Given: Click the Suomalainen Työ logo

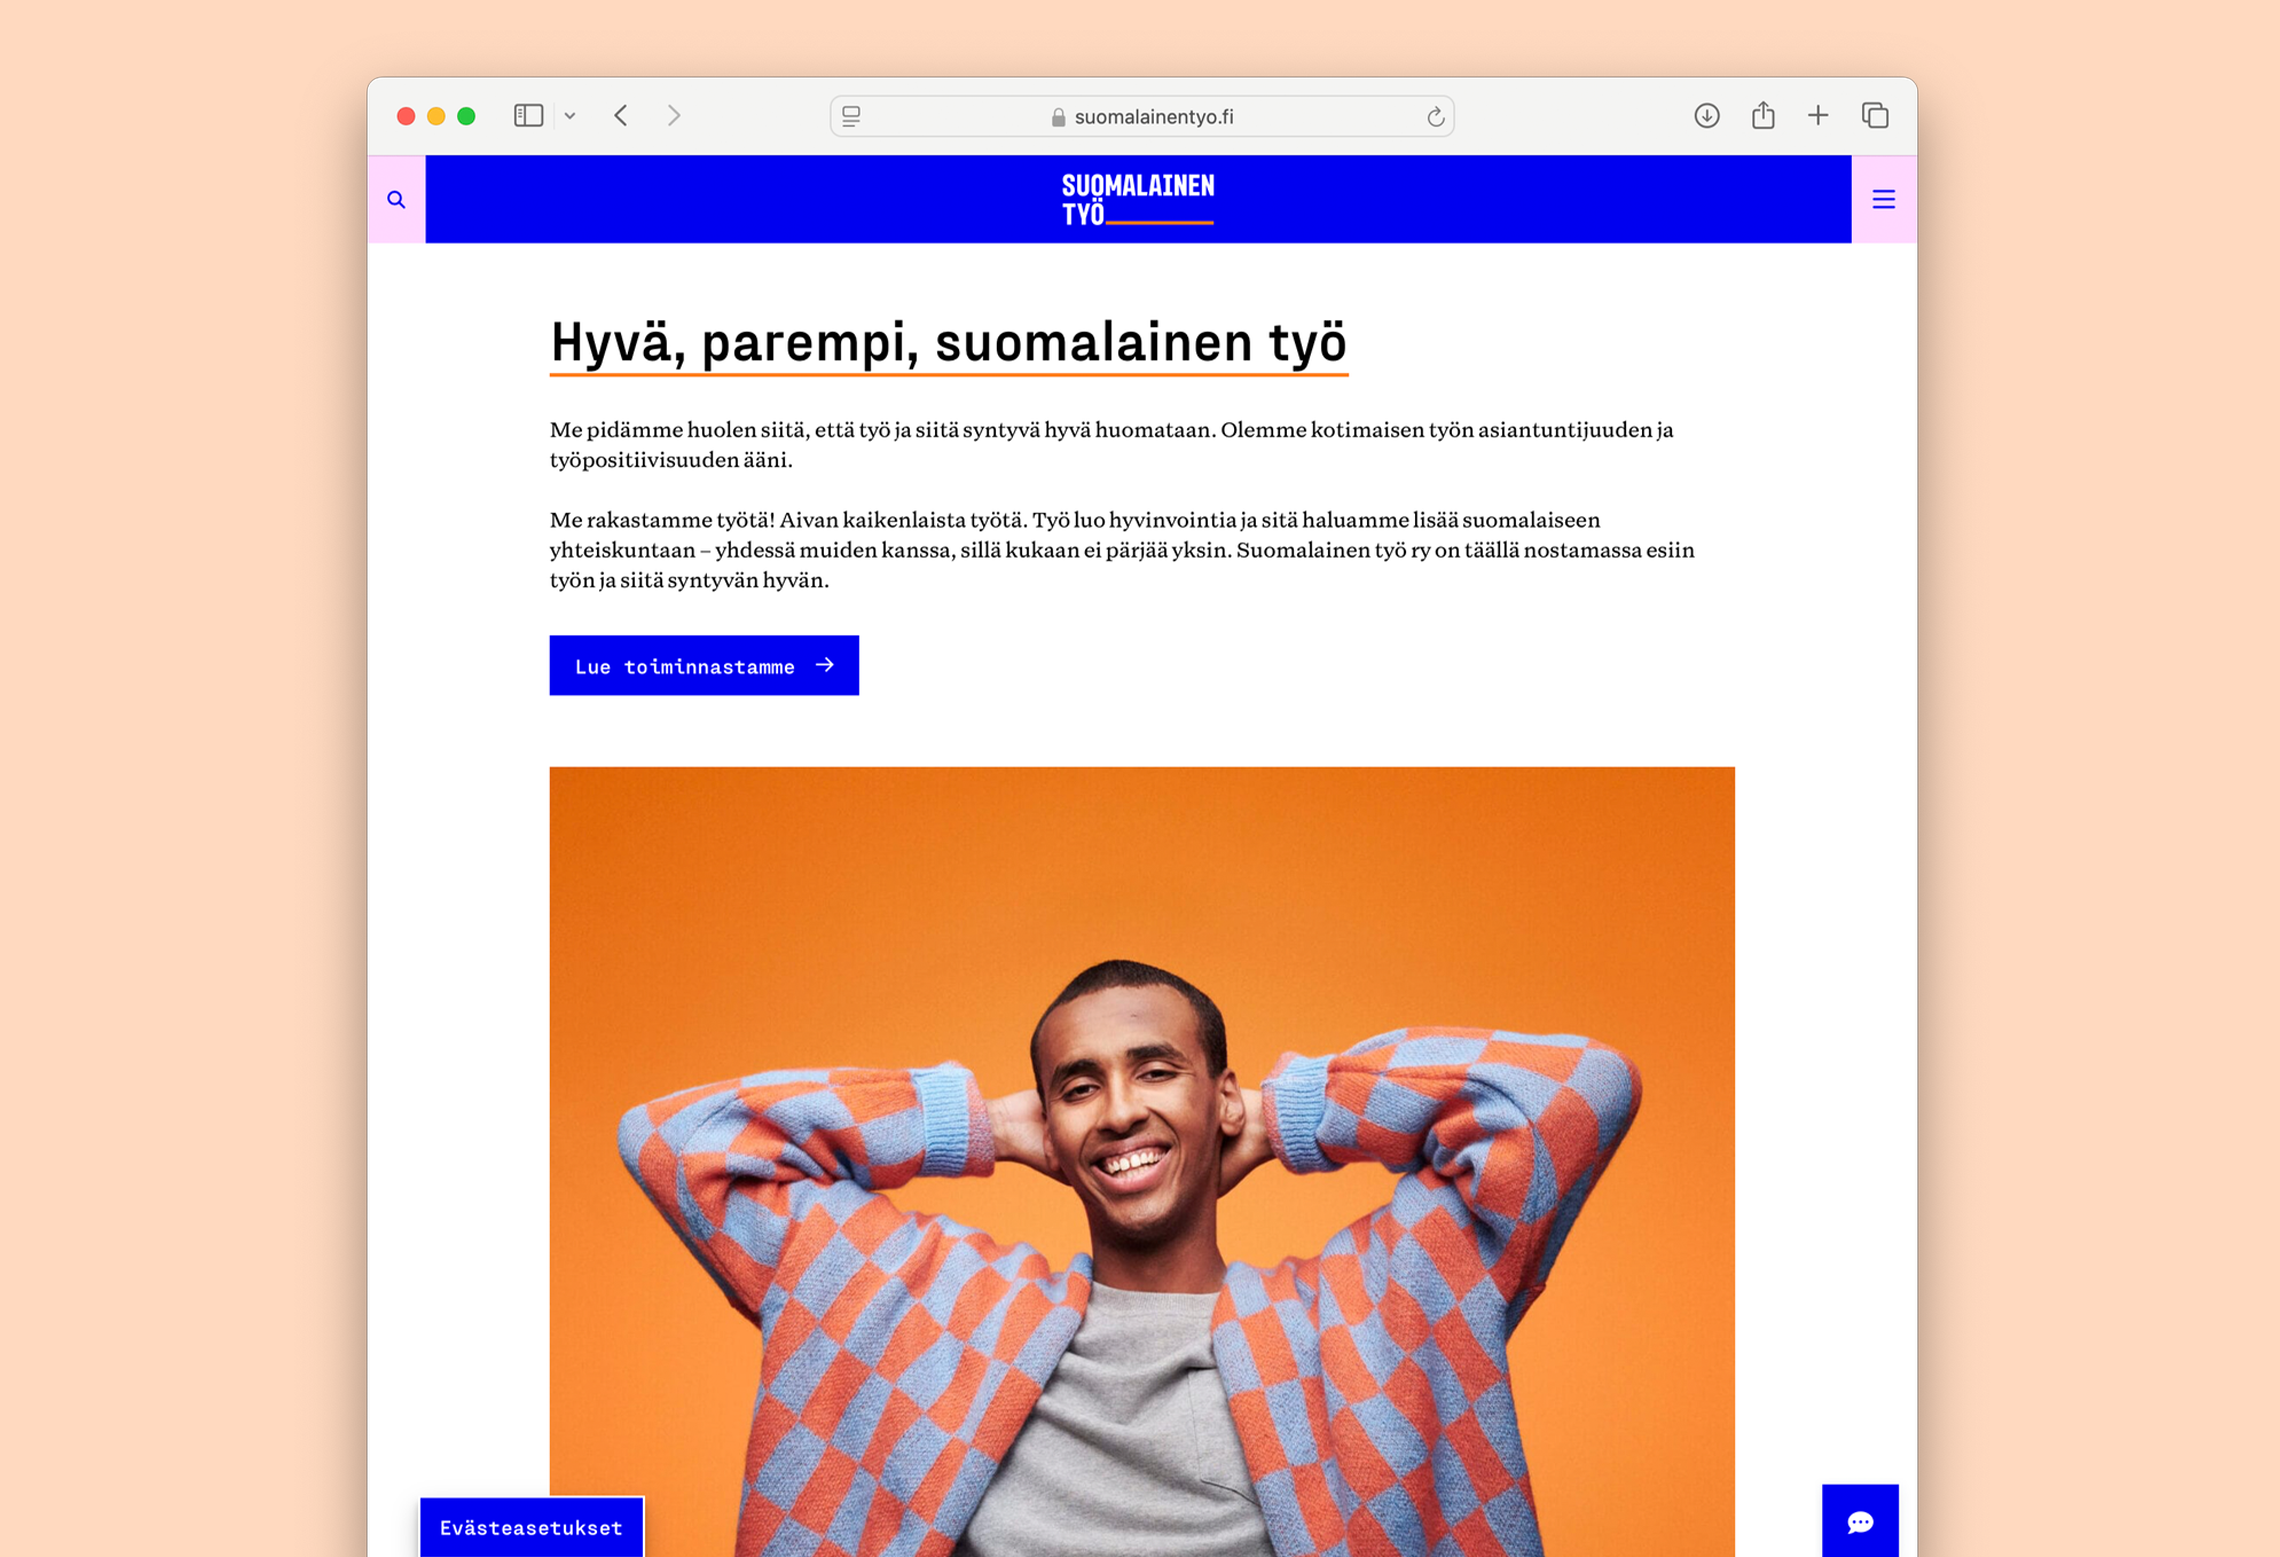Looking at the screenshot, I should [1138, 199].
